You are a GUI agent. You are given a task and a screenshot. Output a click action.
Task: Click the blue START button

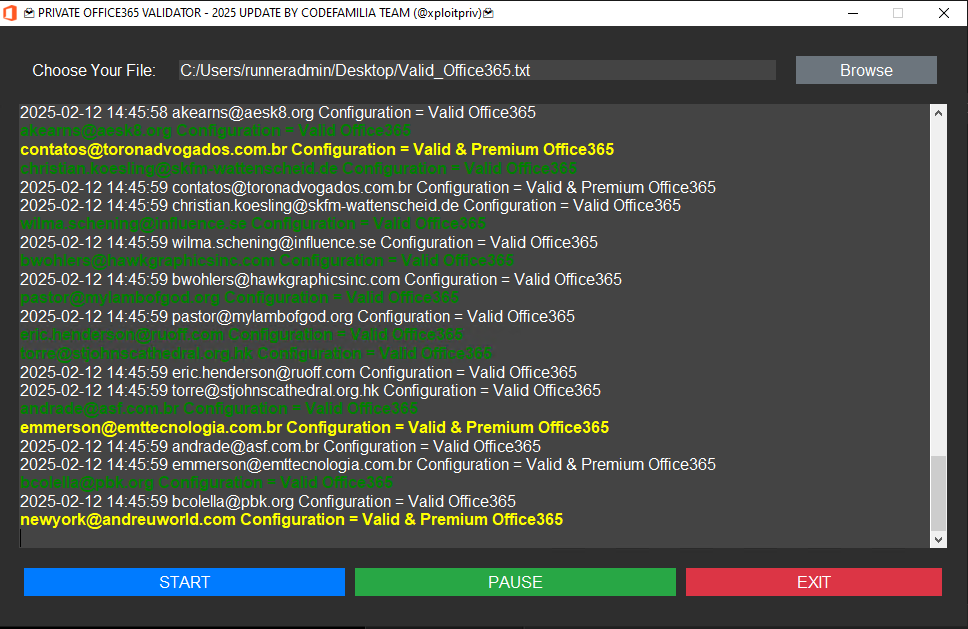185,582
